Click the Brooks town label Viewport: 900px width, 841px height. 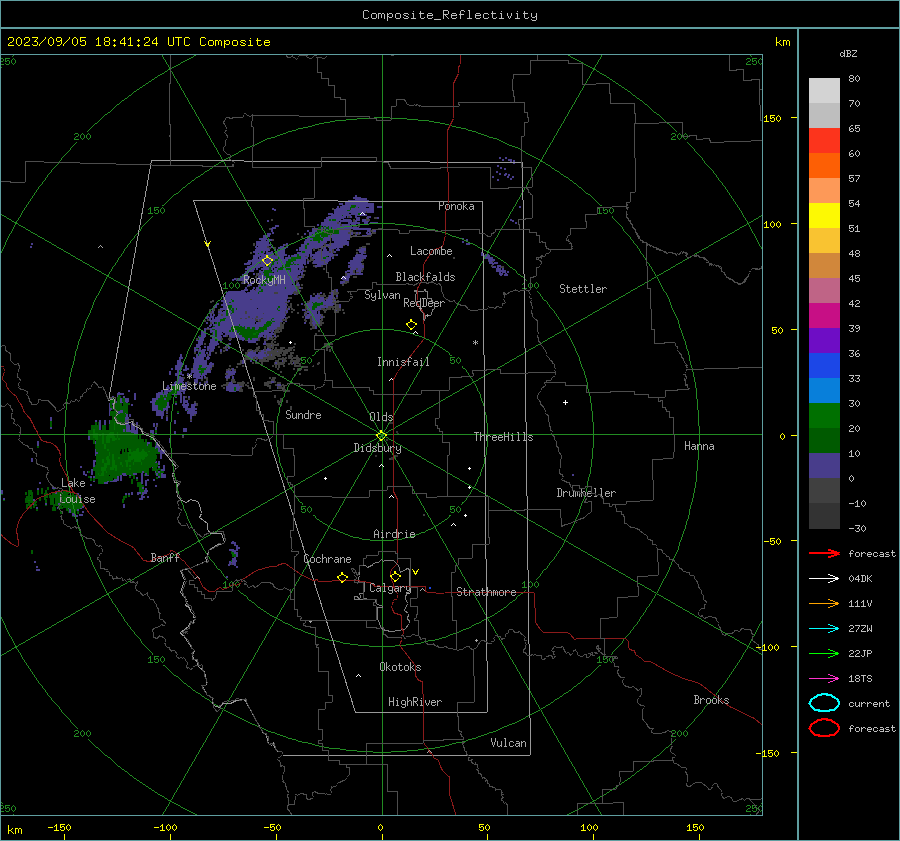pos(711,700)
